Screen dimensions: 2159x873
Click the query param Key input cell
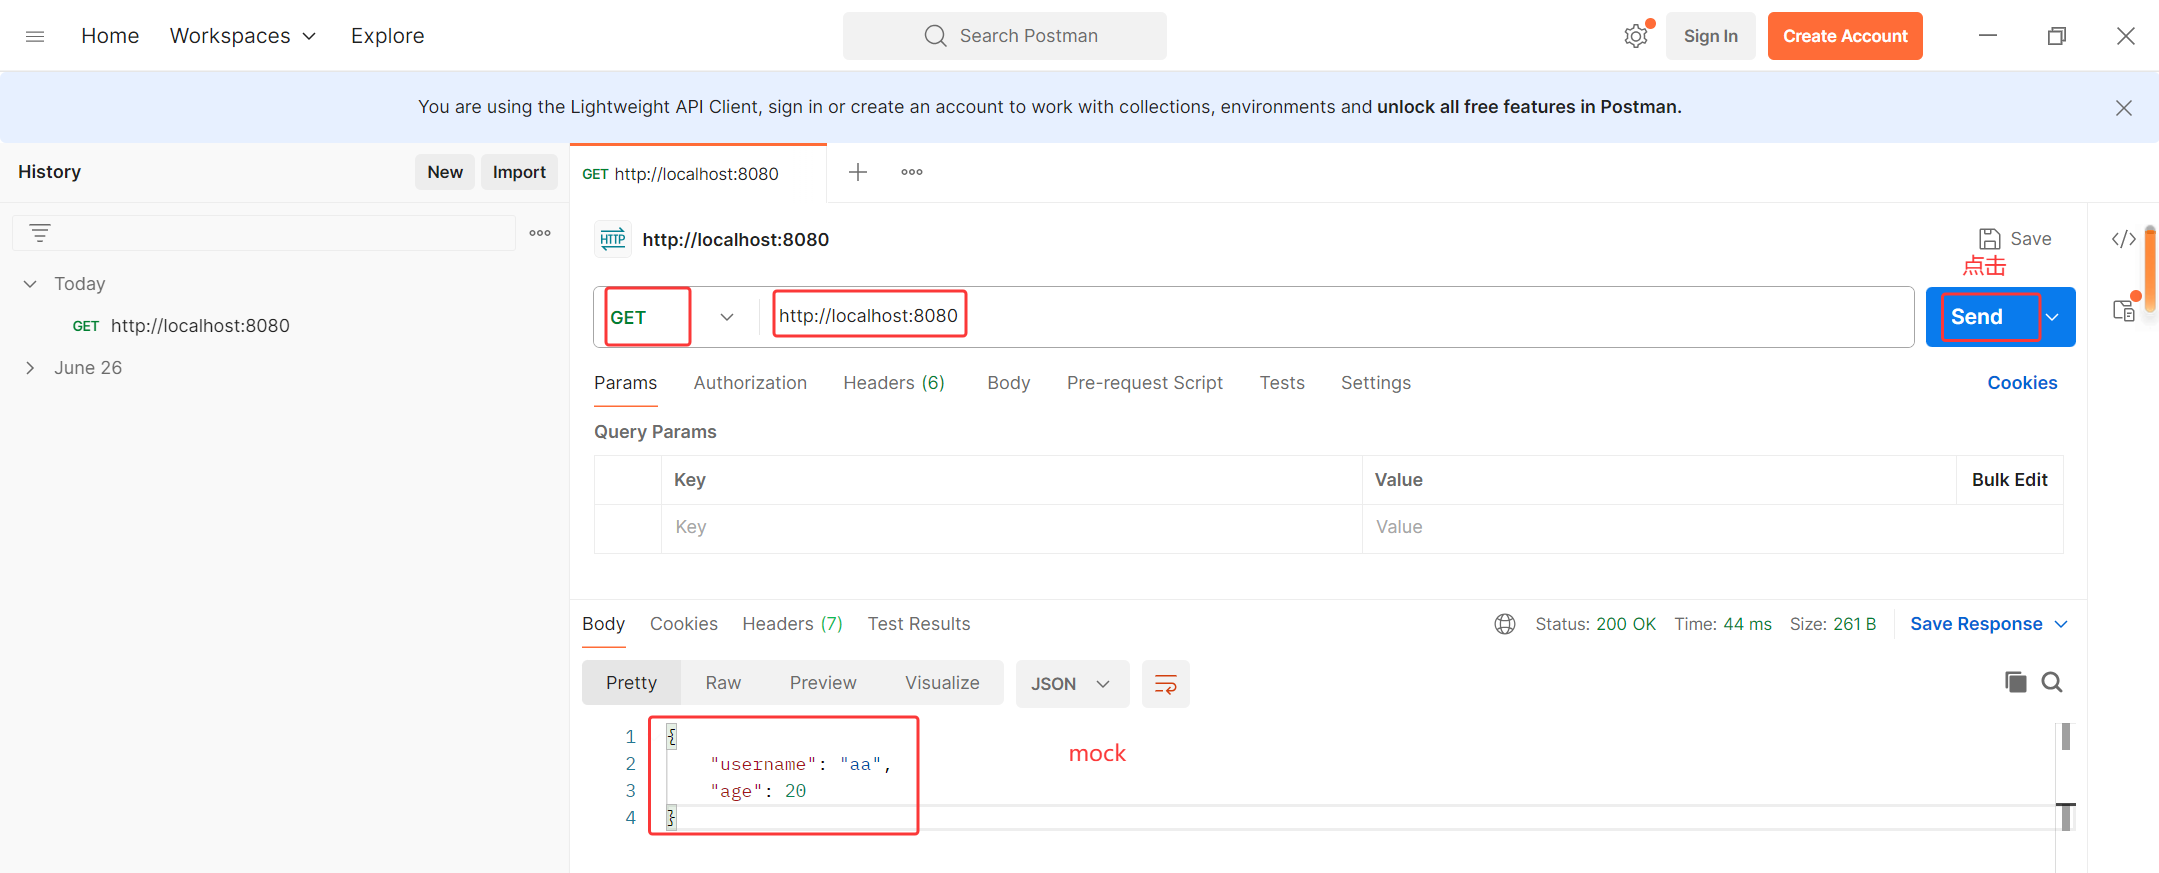tap(1011, 528)
